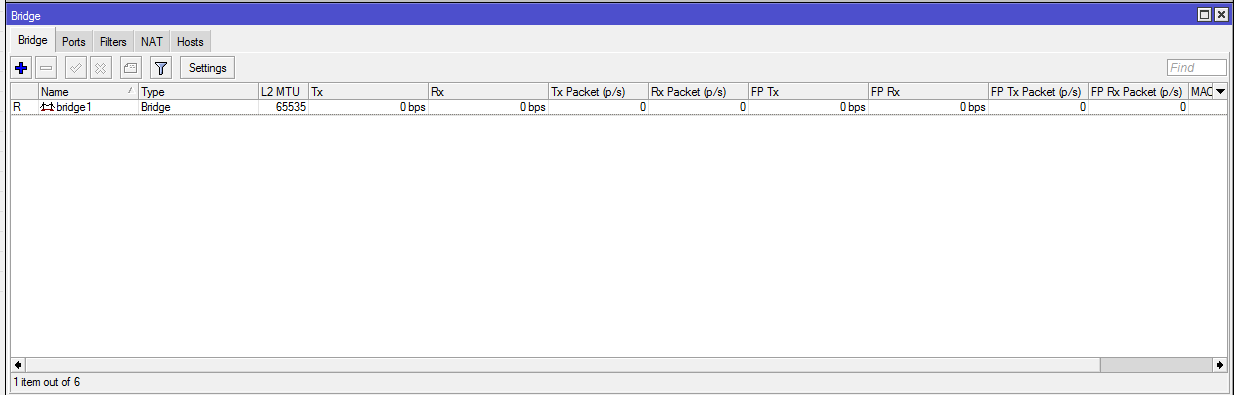Click the FP Tx column header
Image resolution: width=1234 pixels, height=395 pixels.
tap(808, 91)
